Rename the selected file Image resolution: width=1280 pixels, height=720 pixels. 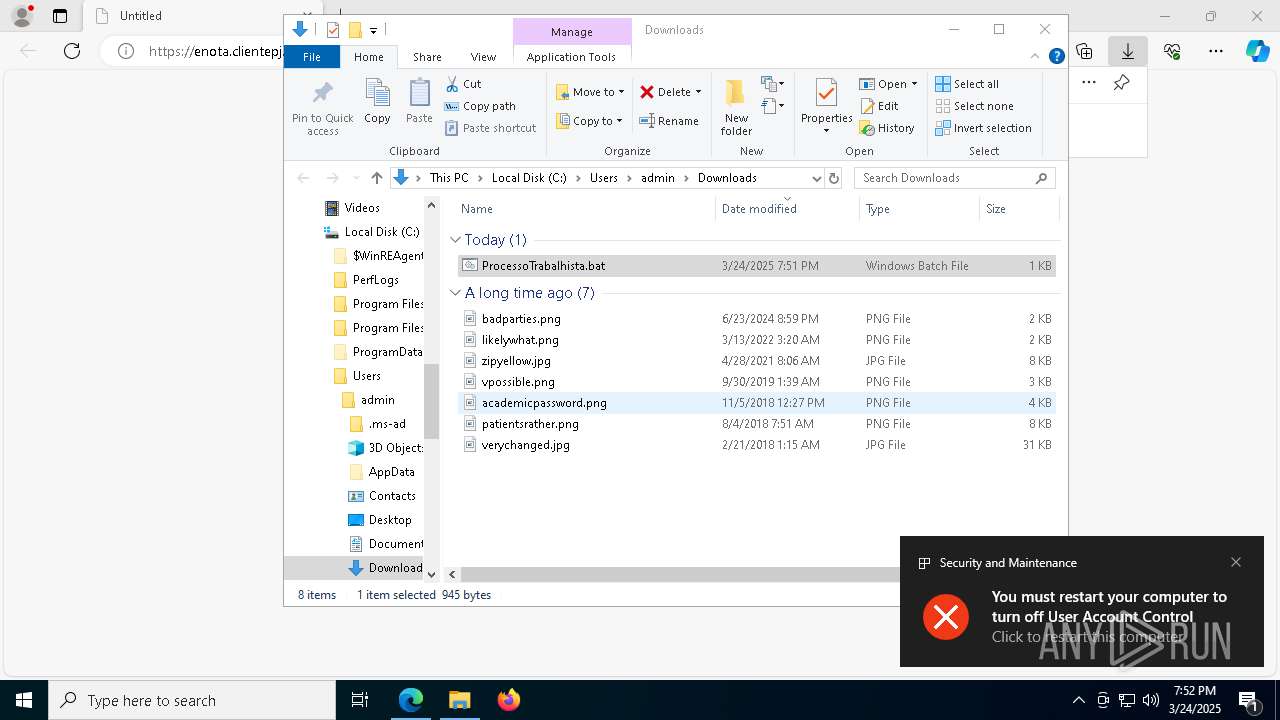[668, 121]
